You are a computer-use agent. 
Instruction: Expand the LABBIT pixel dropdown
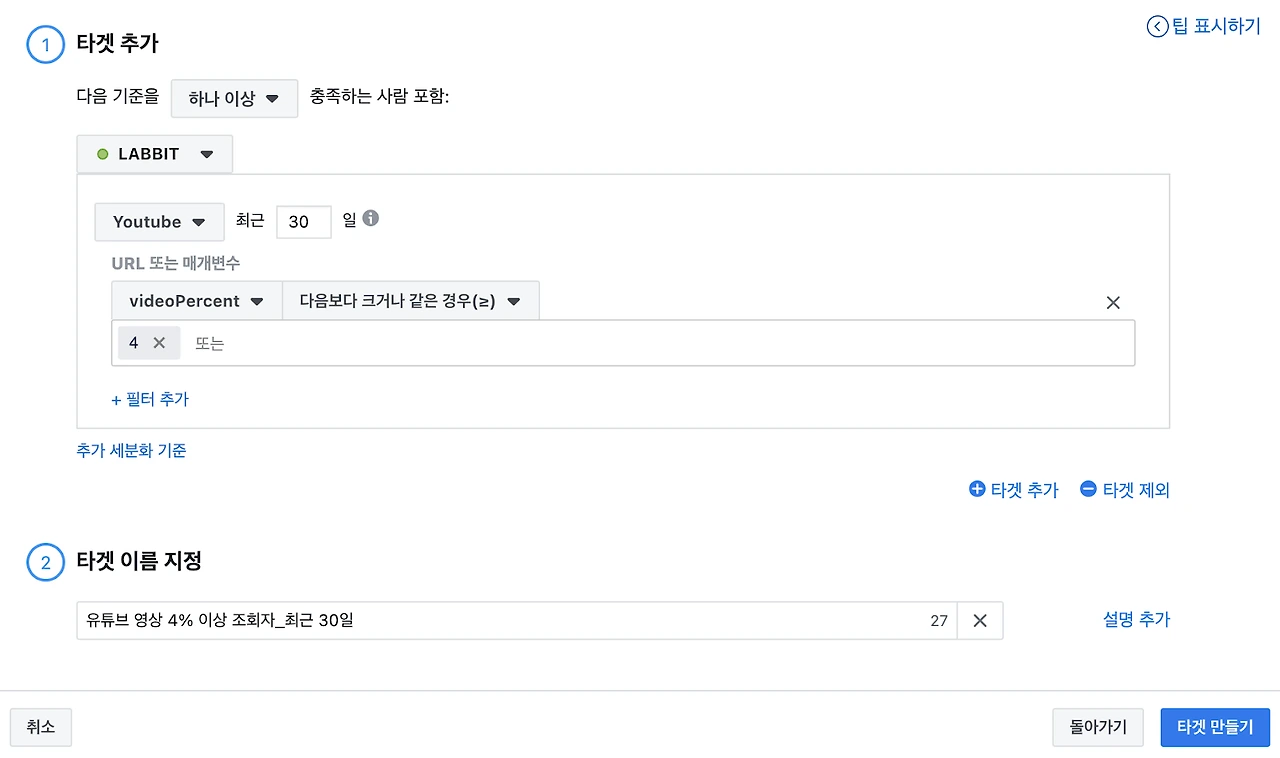pos(155,154)
